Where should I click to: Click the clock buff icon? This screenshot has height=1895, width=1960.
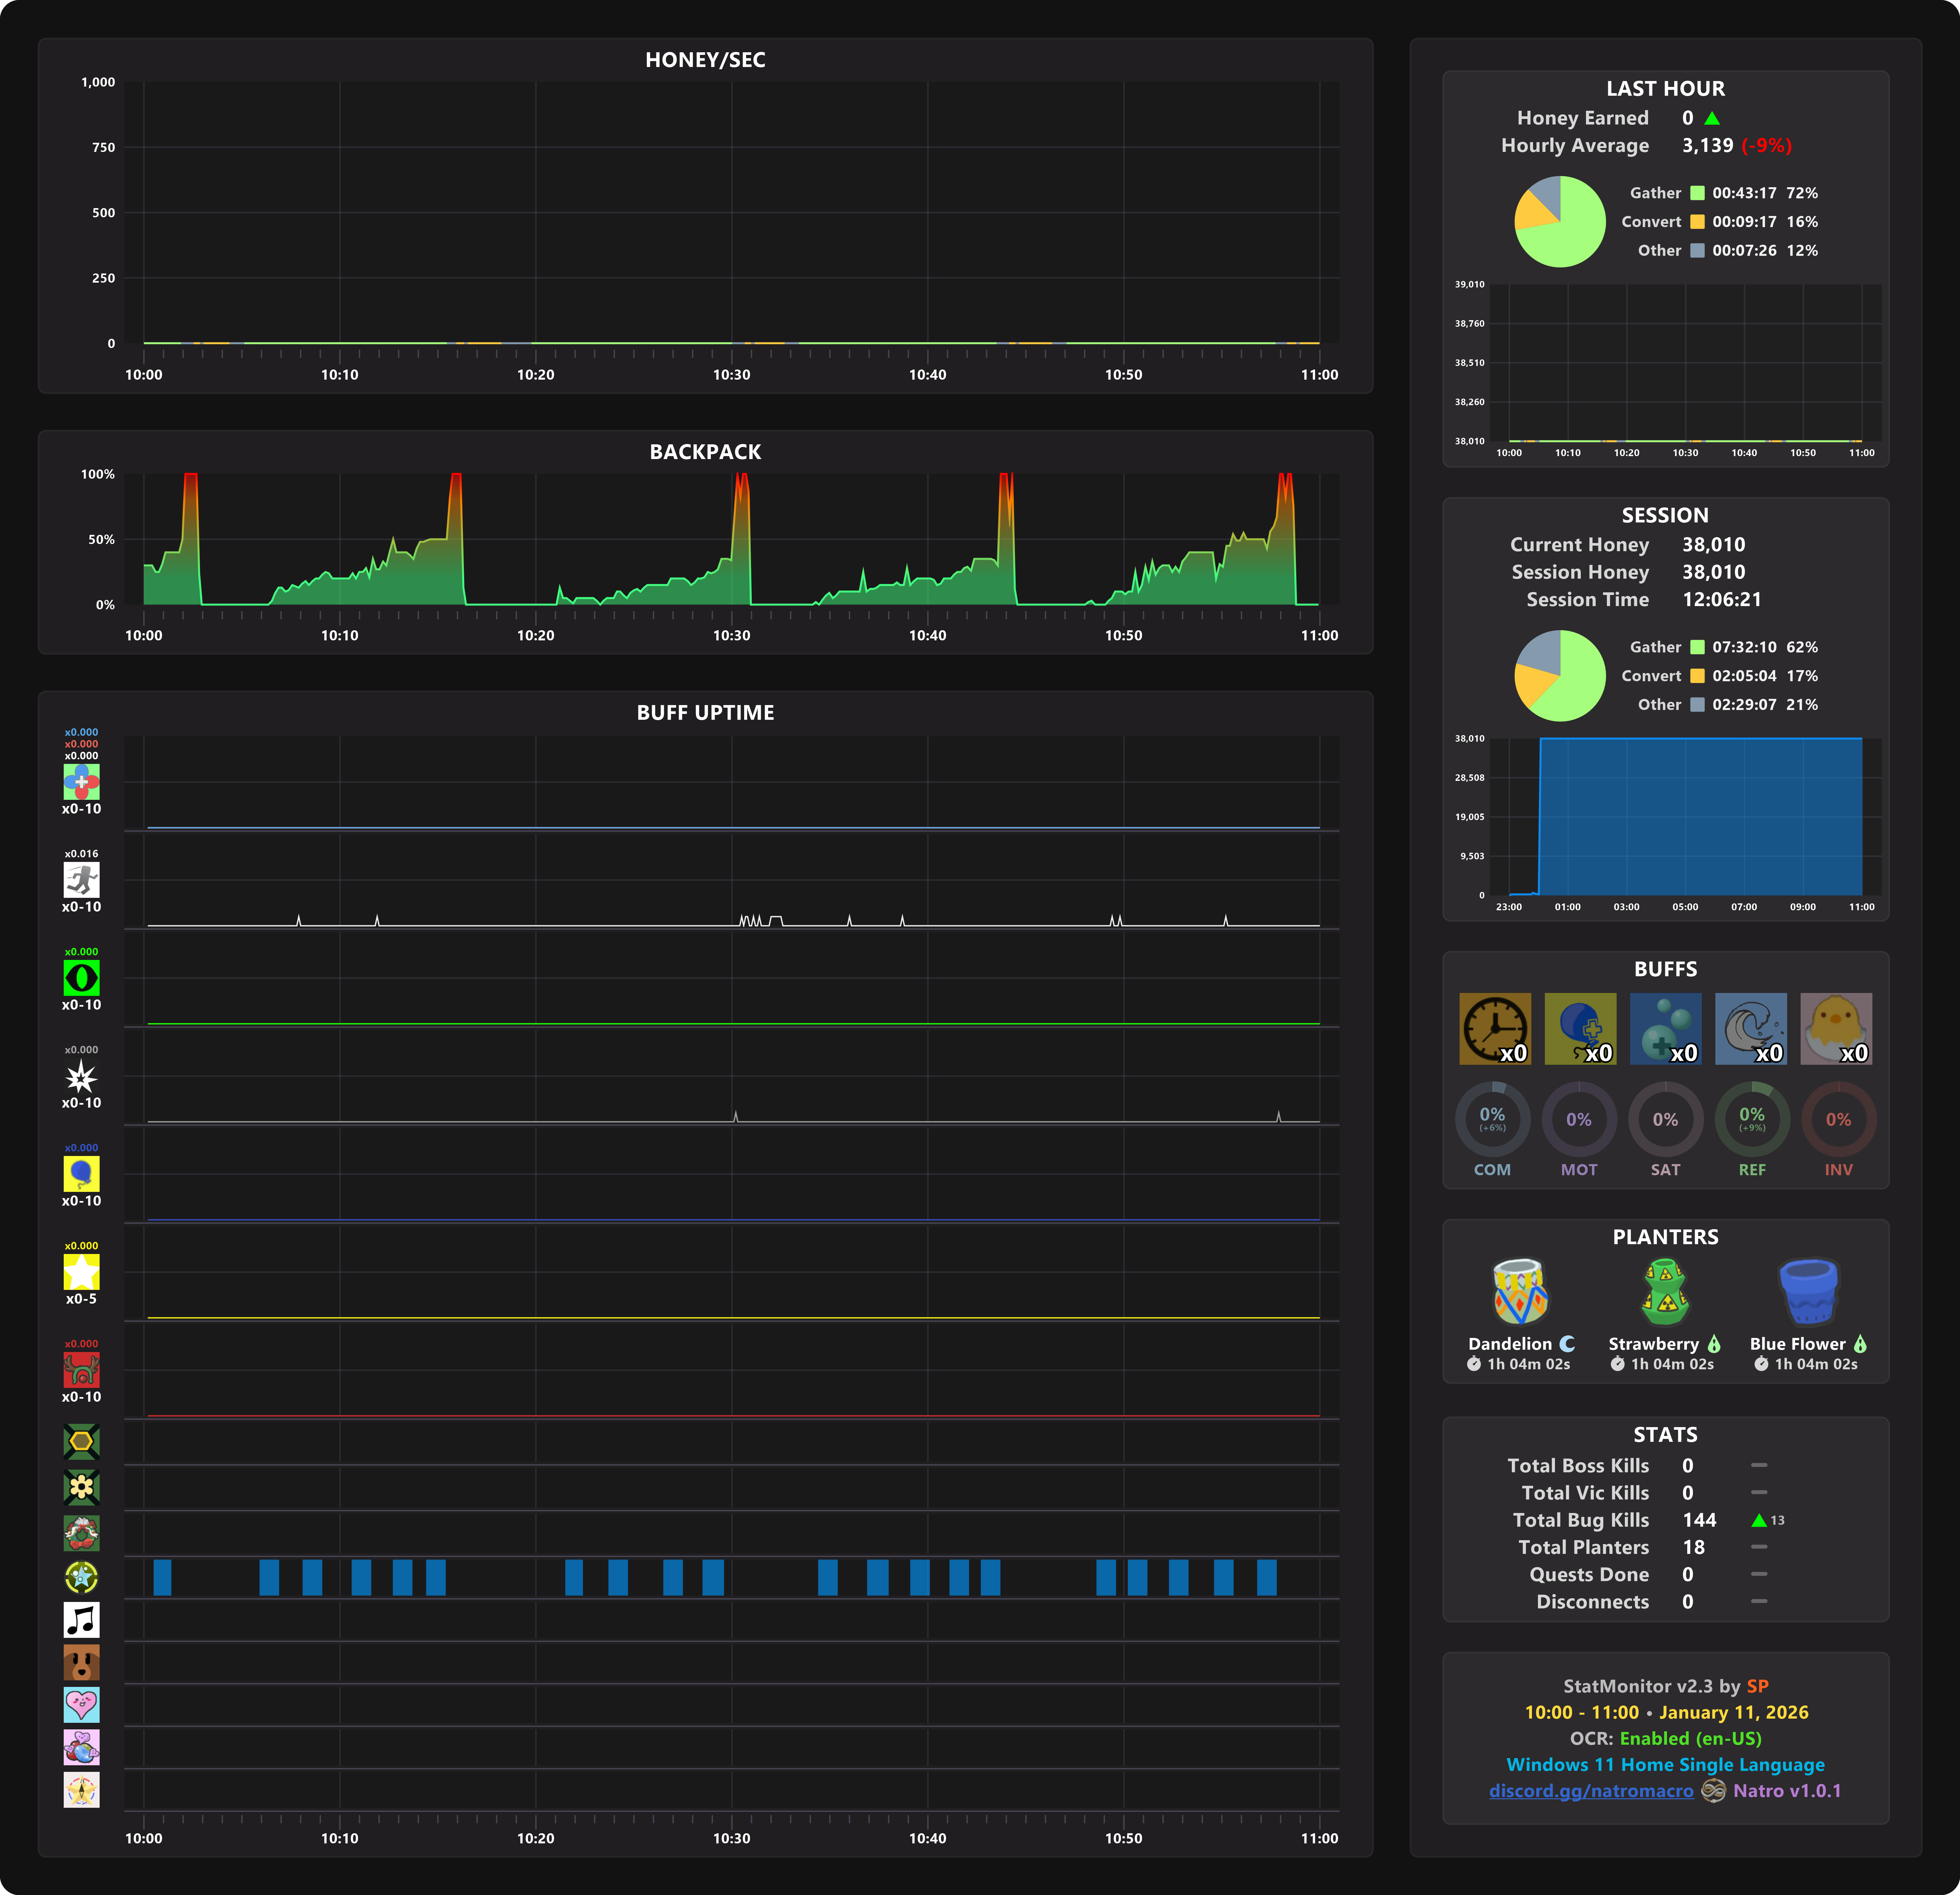tap(1494, 1028)
